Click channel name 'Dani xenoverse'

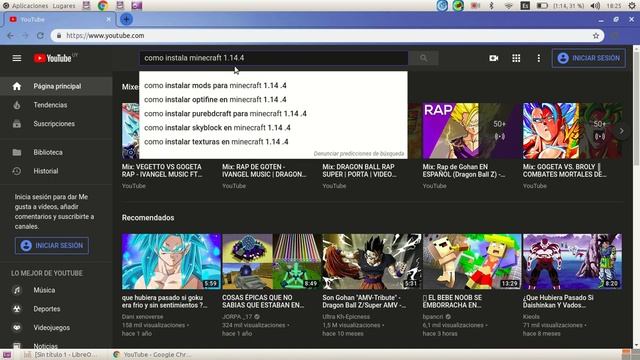pos(142,316)
